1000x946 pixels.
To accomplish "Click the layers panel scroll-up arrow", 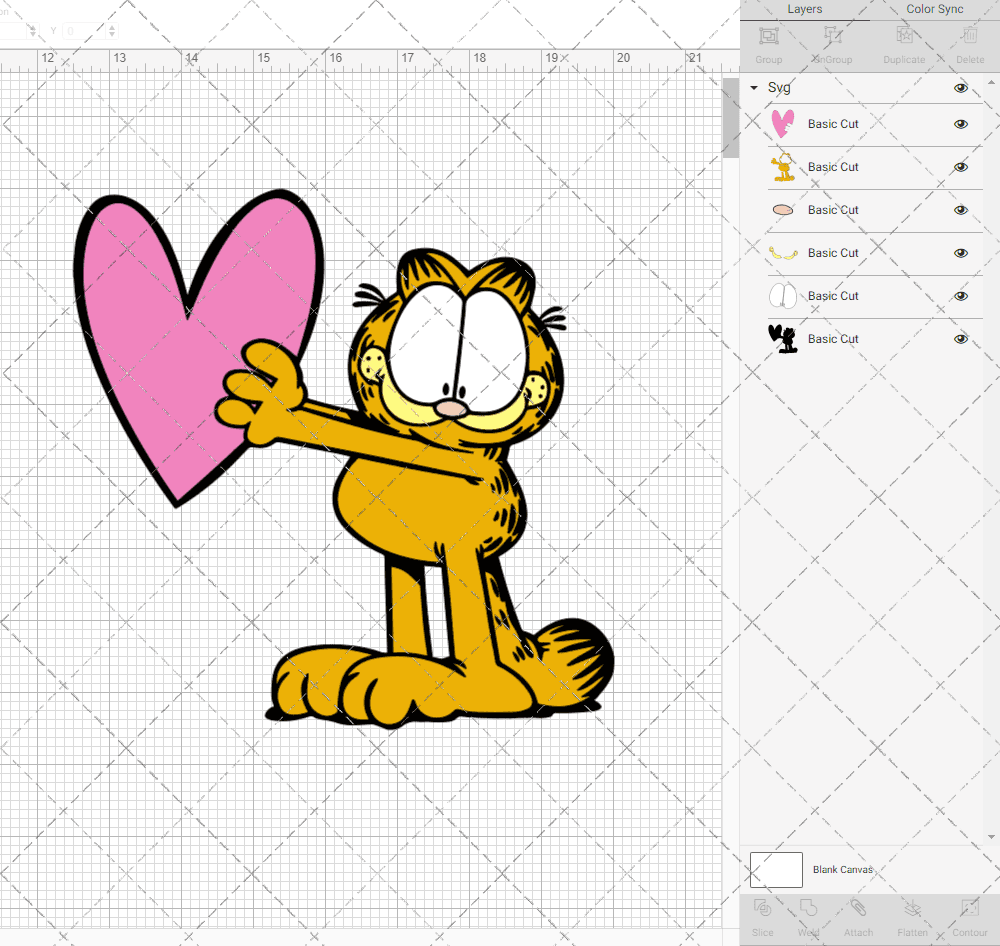I will pyautogui.click(x=991, y=83).
